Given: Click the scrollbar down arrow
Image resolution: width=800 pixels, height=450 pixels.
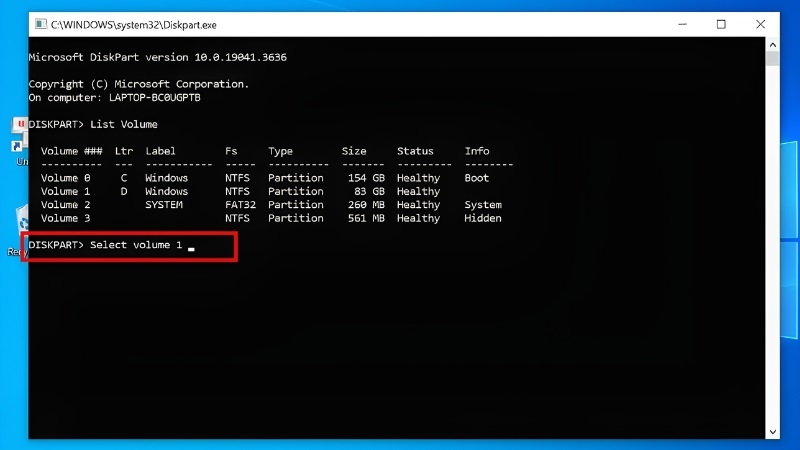Looking at the screenshot, I should (x=772, y=432).
